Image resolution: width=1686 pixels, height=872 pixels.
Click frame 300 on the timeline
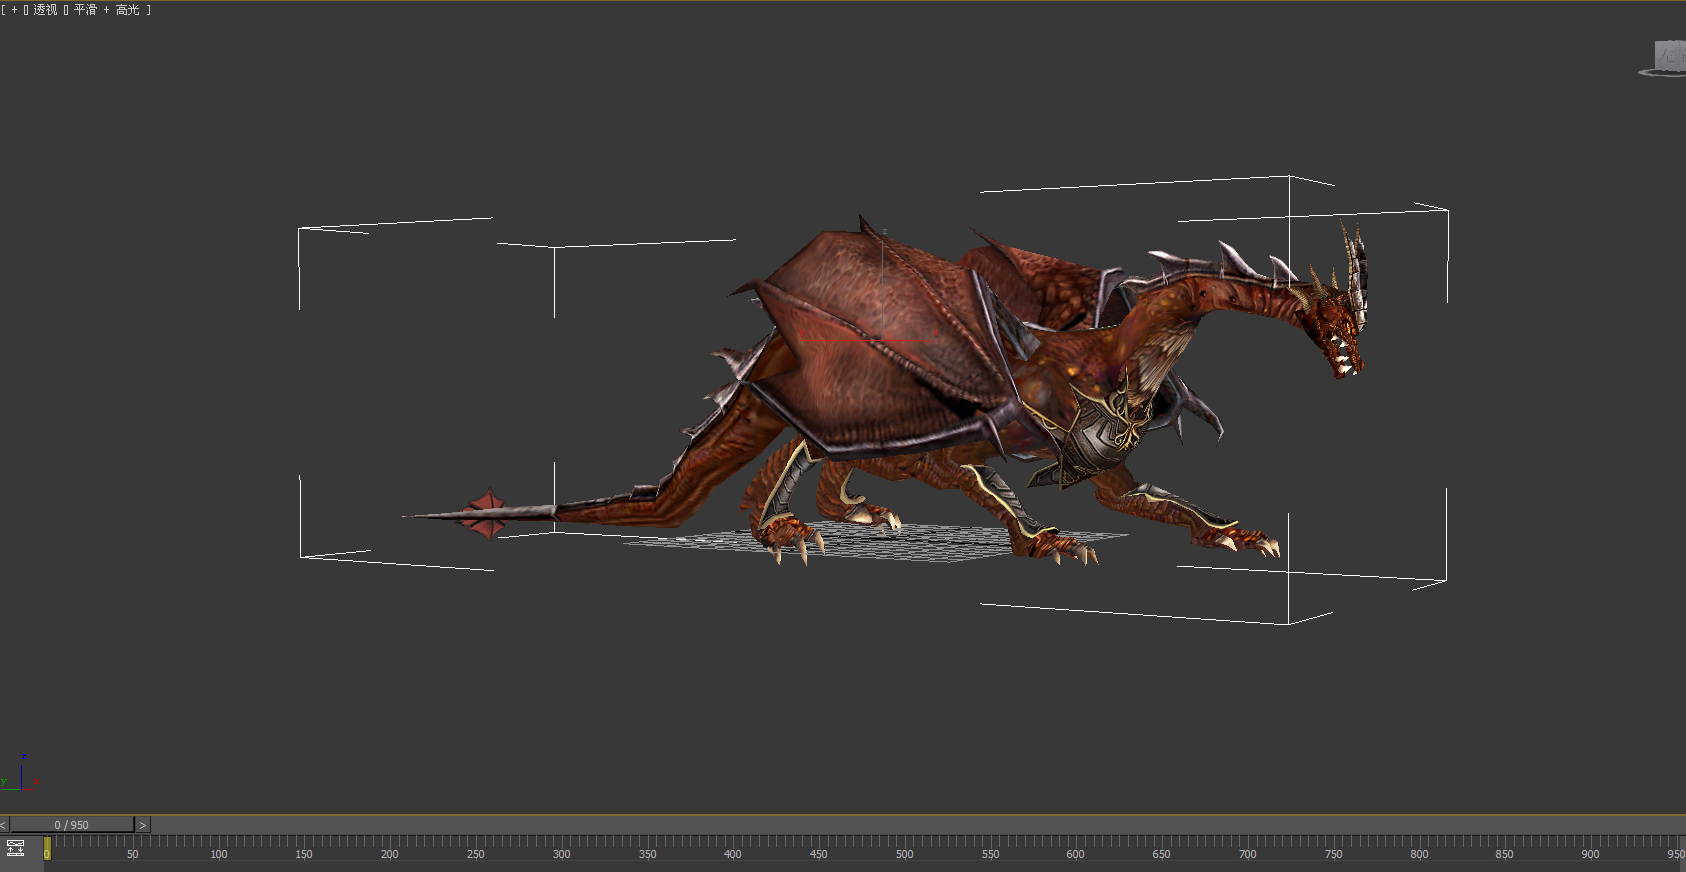[561, 854]
